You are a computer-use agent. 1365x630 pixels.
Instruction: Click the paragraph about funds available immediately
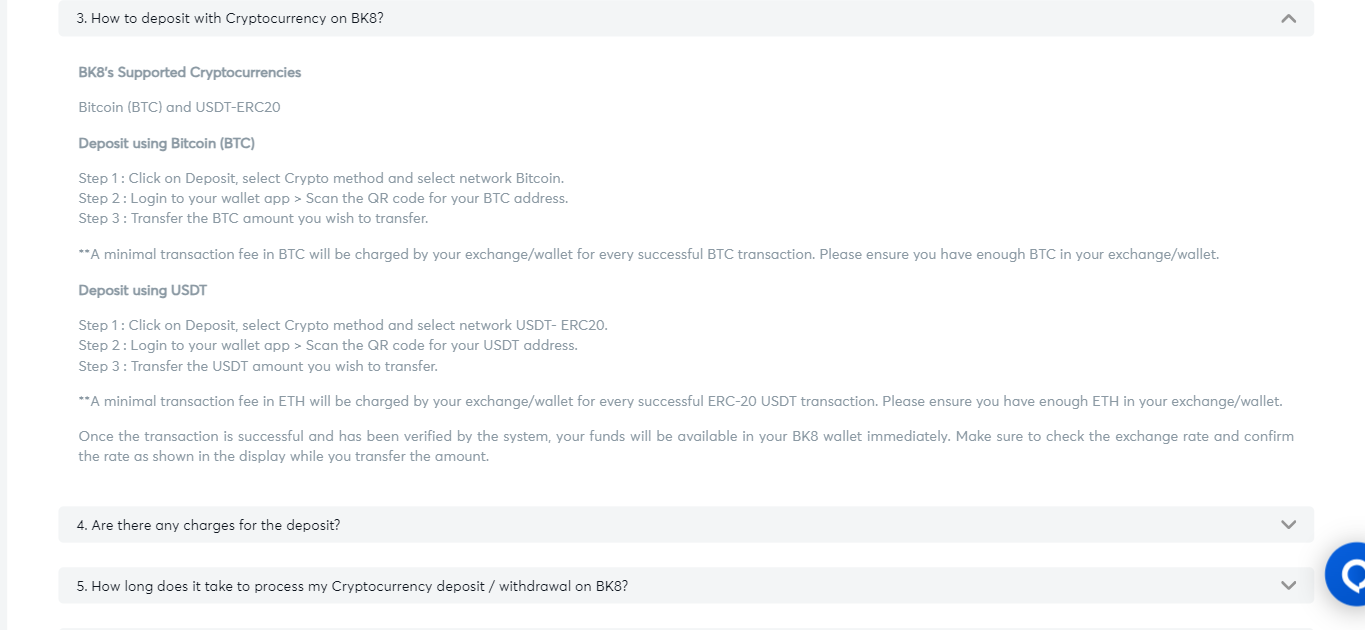point(686,446)
